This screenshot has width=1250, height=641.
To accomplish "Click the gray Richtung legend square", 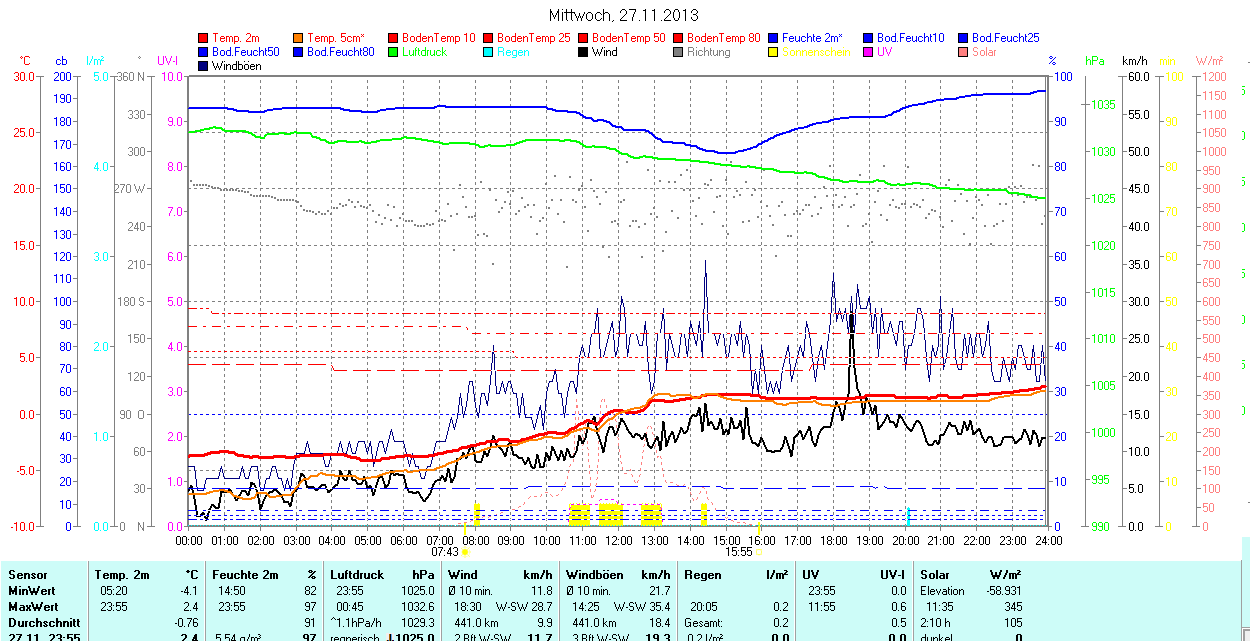I will point(679,52).
